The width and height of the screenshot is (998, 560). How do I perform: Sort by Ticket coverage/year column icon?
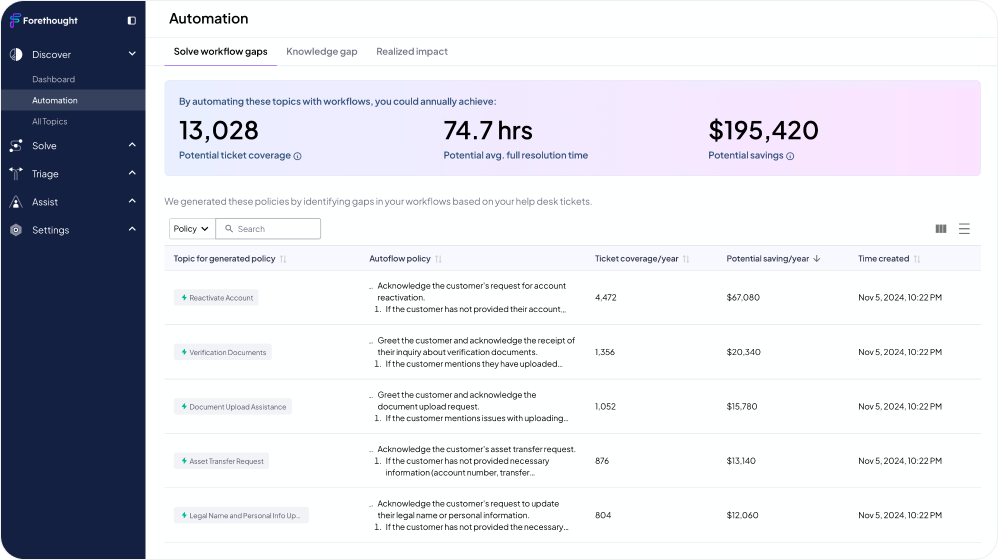[x=686, y=259]
